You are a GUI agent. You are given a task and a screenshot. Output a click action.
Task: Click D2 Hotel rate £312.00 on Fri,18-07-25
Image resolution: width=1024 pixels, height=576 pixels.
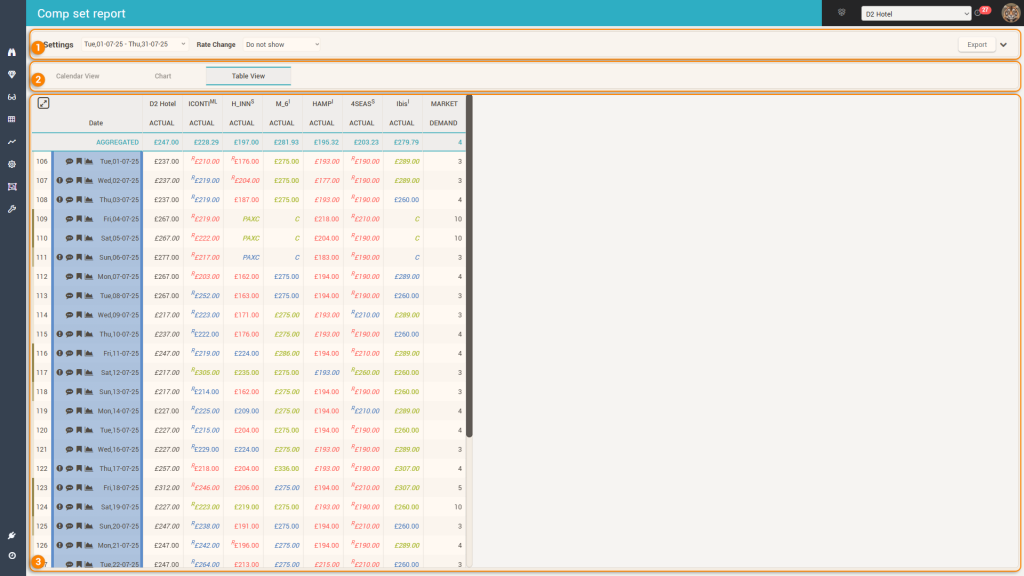coord(166,488)
